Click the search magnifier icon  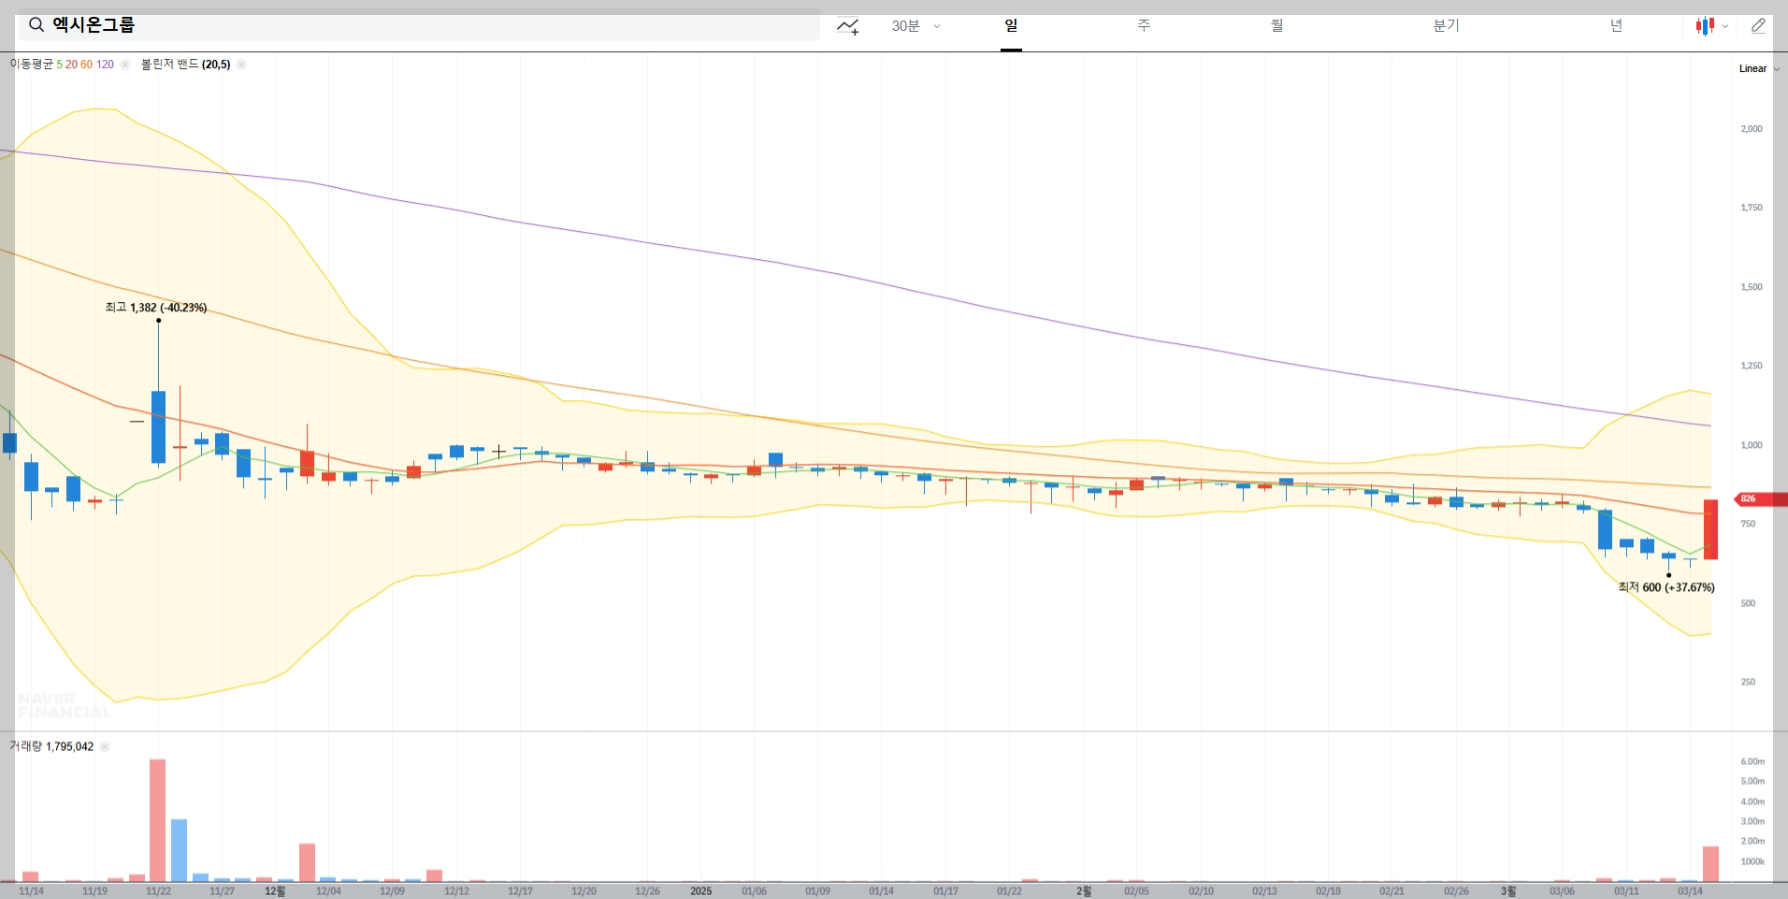click(x=36, y=25)
